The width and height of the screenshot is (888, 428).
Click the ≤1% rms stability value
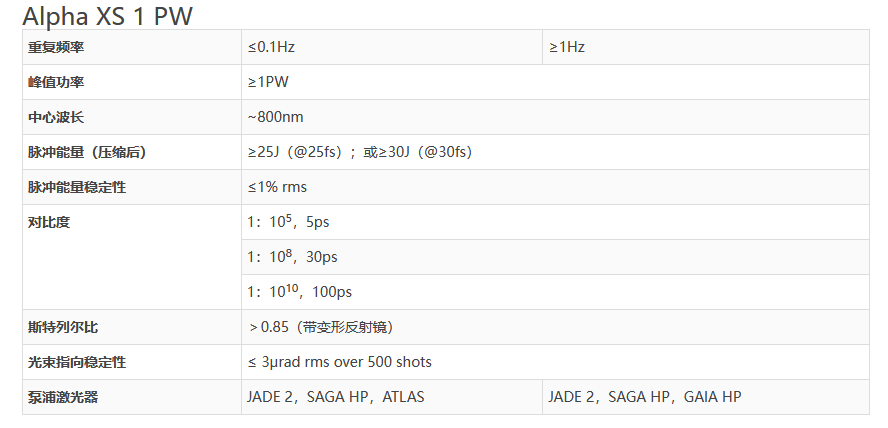coord(277,187)
